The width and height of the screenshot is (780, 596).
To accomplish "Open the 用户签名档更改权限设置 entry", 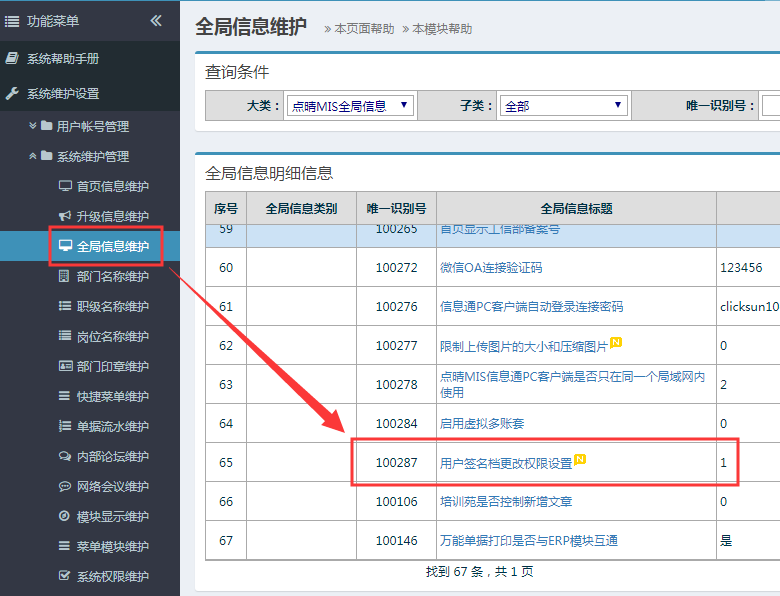I will pyautogui.click(x=506, y=463).
